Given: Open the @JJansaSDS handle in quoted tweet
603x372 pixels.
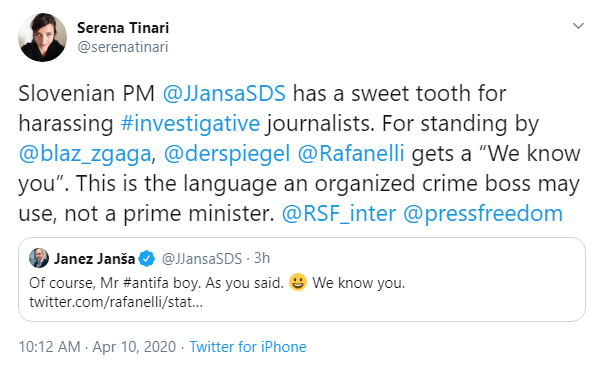Looking at the screenshot, I should pos(202,259).
